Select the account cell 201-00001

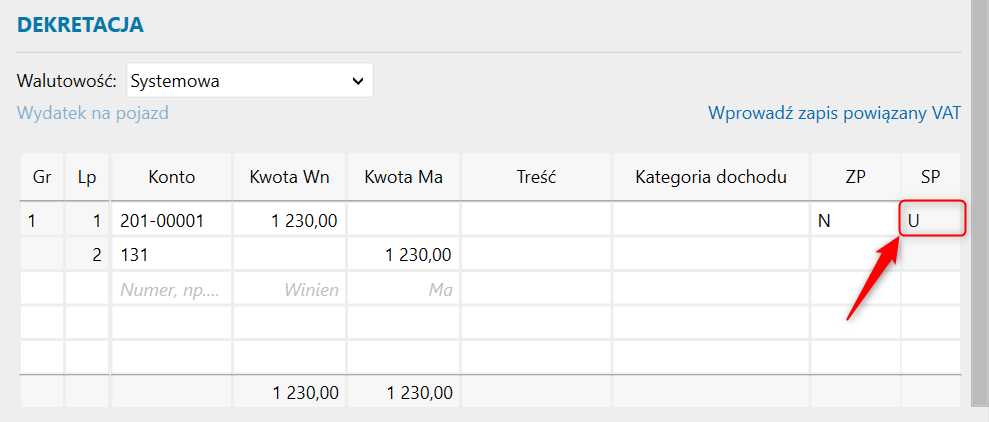171,221
